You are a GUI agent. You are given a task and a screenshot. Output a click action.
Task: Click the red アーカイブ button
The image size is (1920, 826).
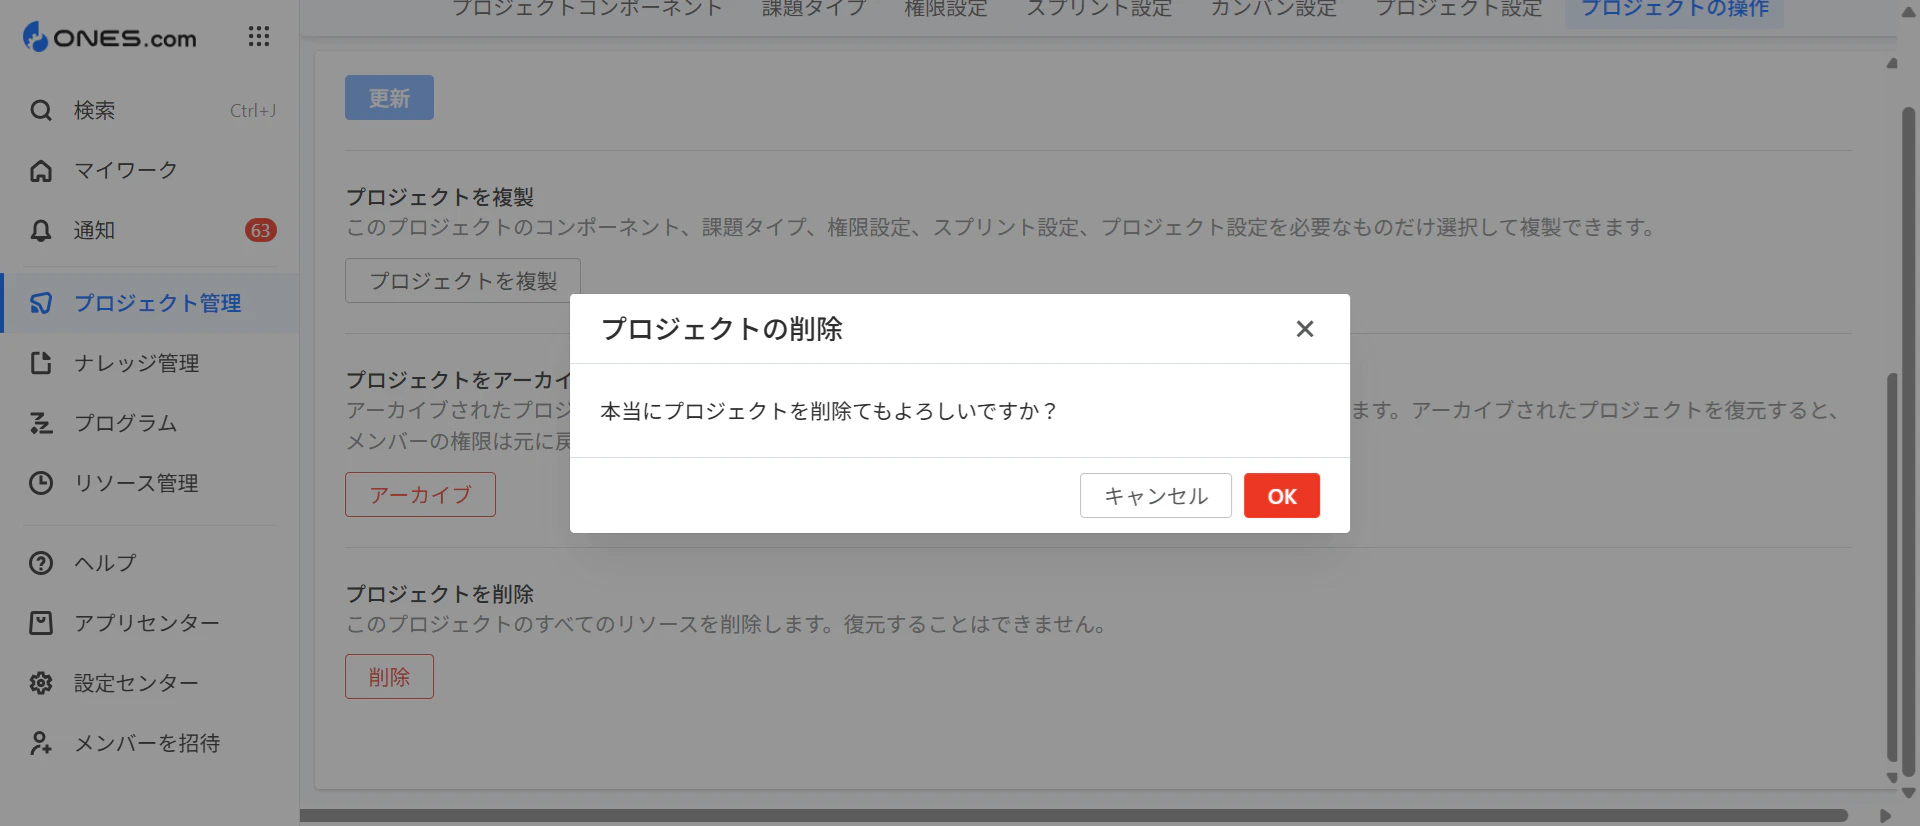(420, 495)
